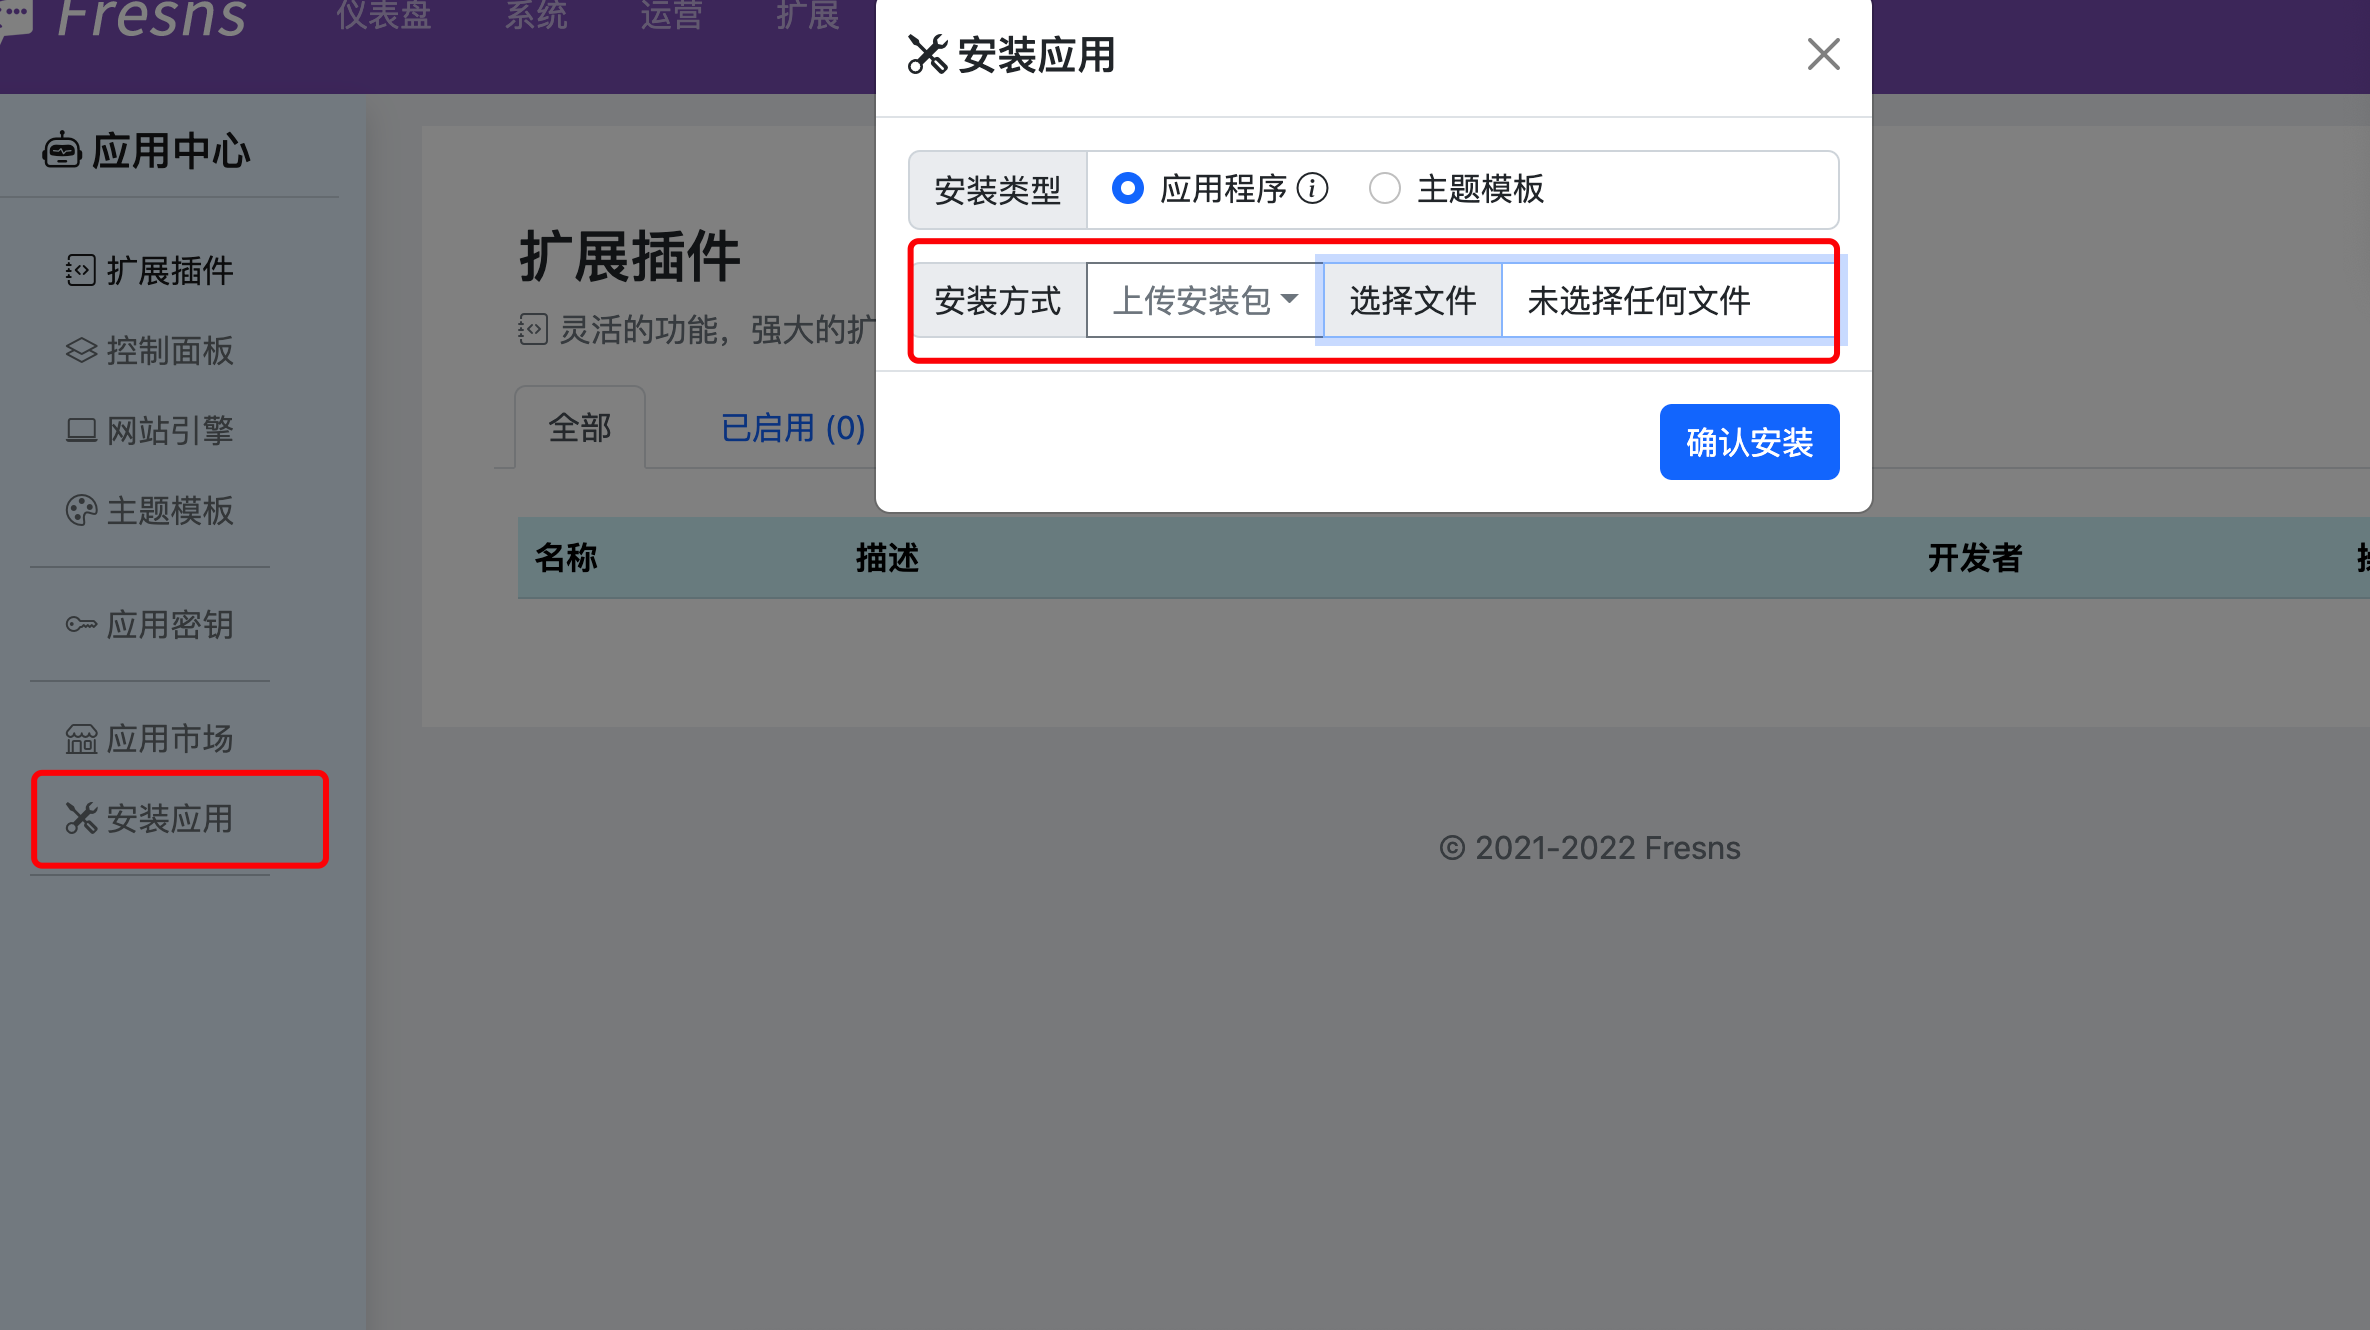Image resolution: width=2370 pixels, height=1330 pixels.
Task: Open 应用密钥 in the sidebar
Action: [x=150, y=625]
